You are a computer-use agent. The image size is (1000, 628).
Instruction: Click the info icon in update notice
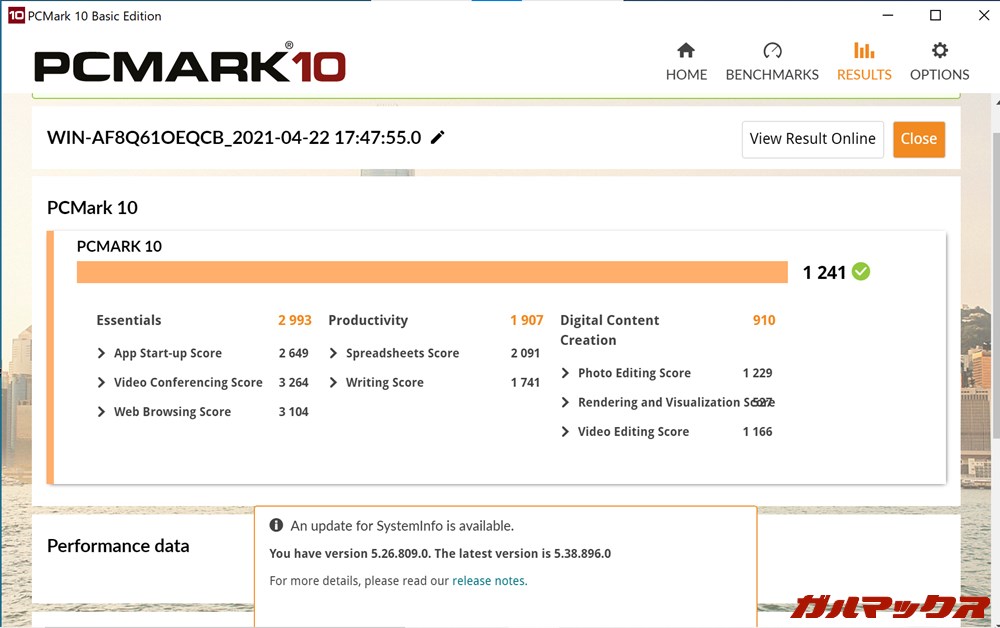click(x=276, y=525)
